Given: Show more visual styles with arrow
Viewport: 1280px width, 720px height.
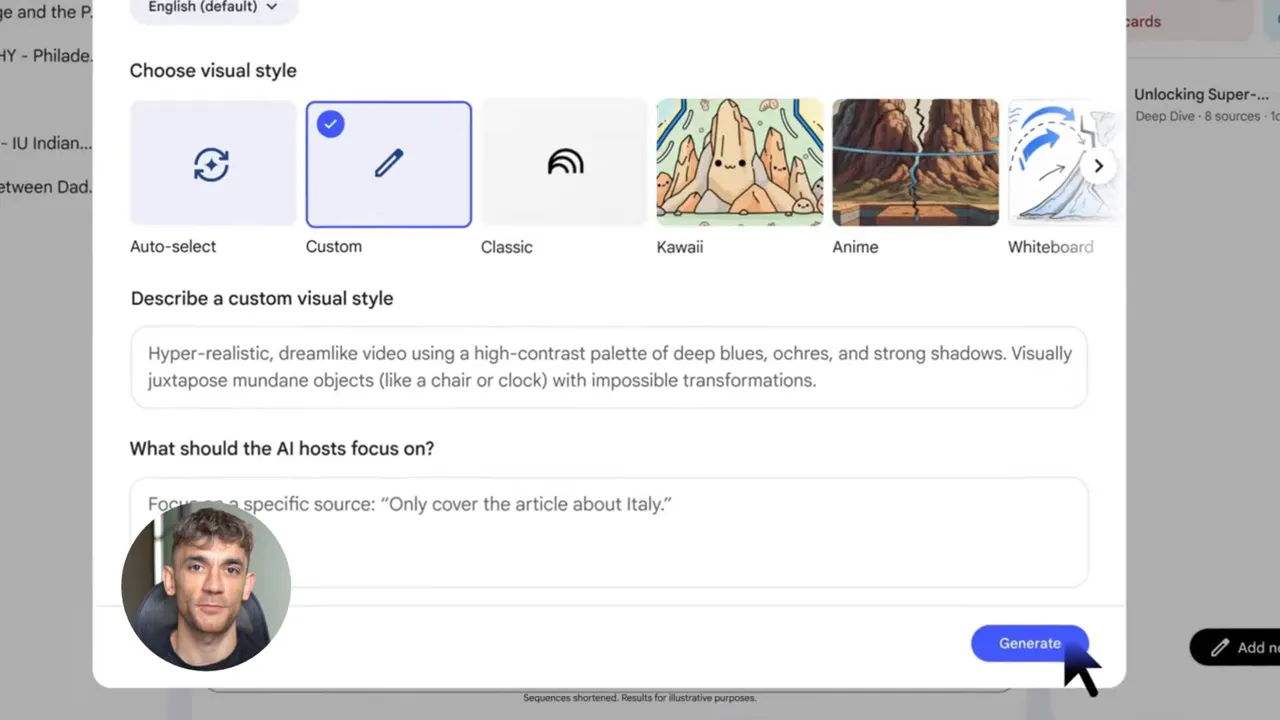Looking at the screenshot, I should (1098, 166).
